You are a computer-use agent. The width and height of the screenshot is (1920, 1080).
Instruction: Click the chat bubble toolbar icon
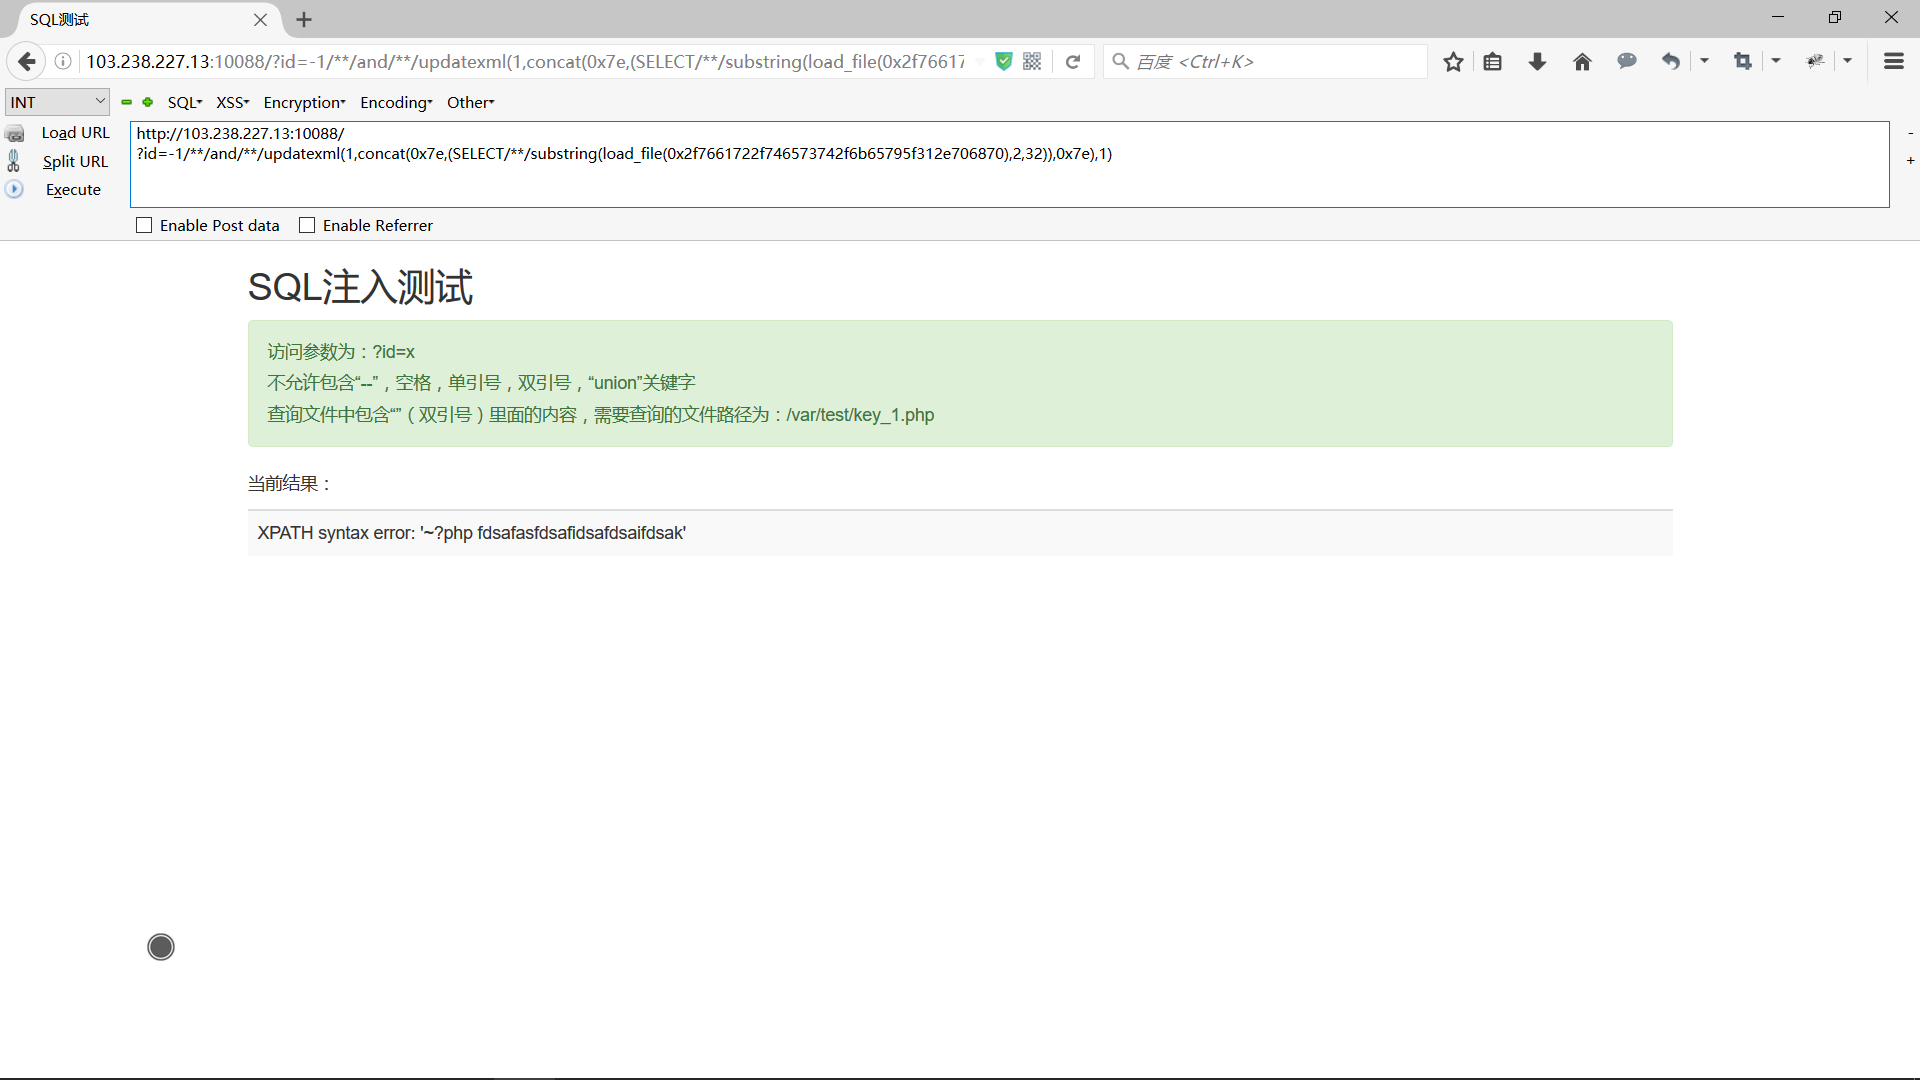pyautogui.click(x=1627, y=62)
